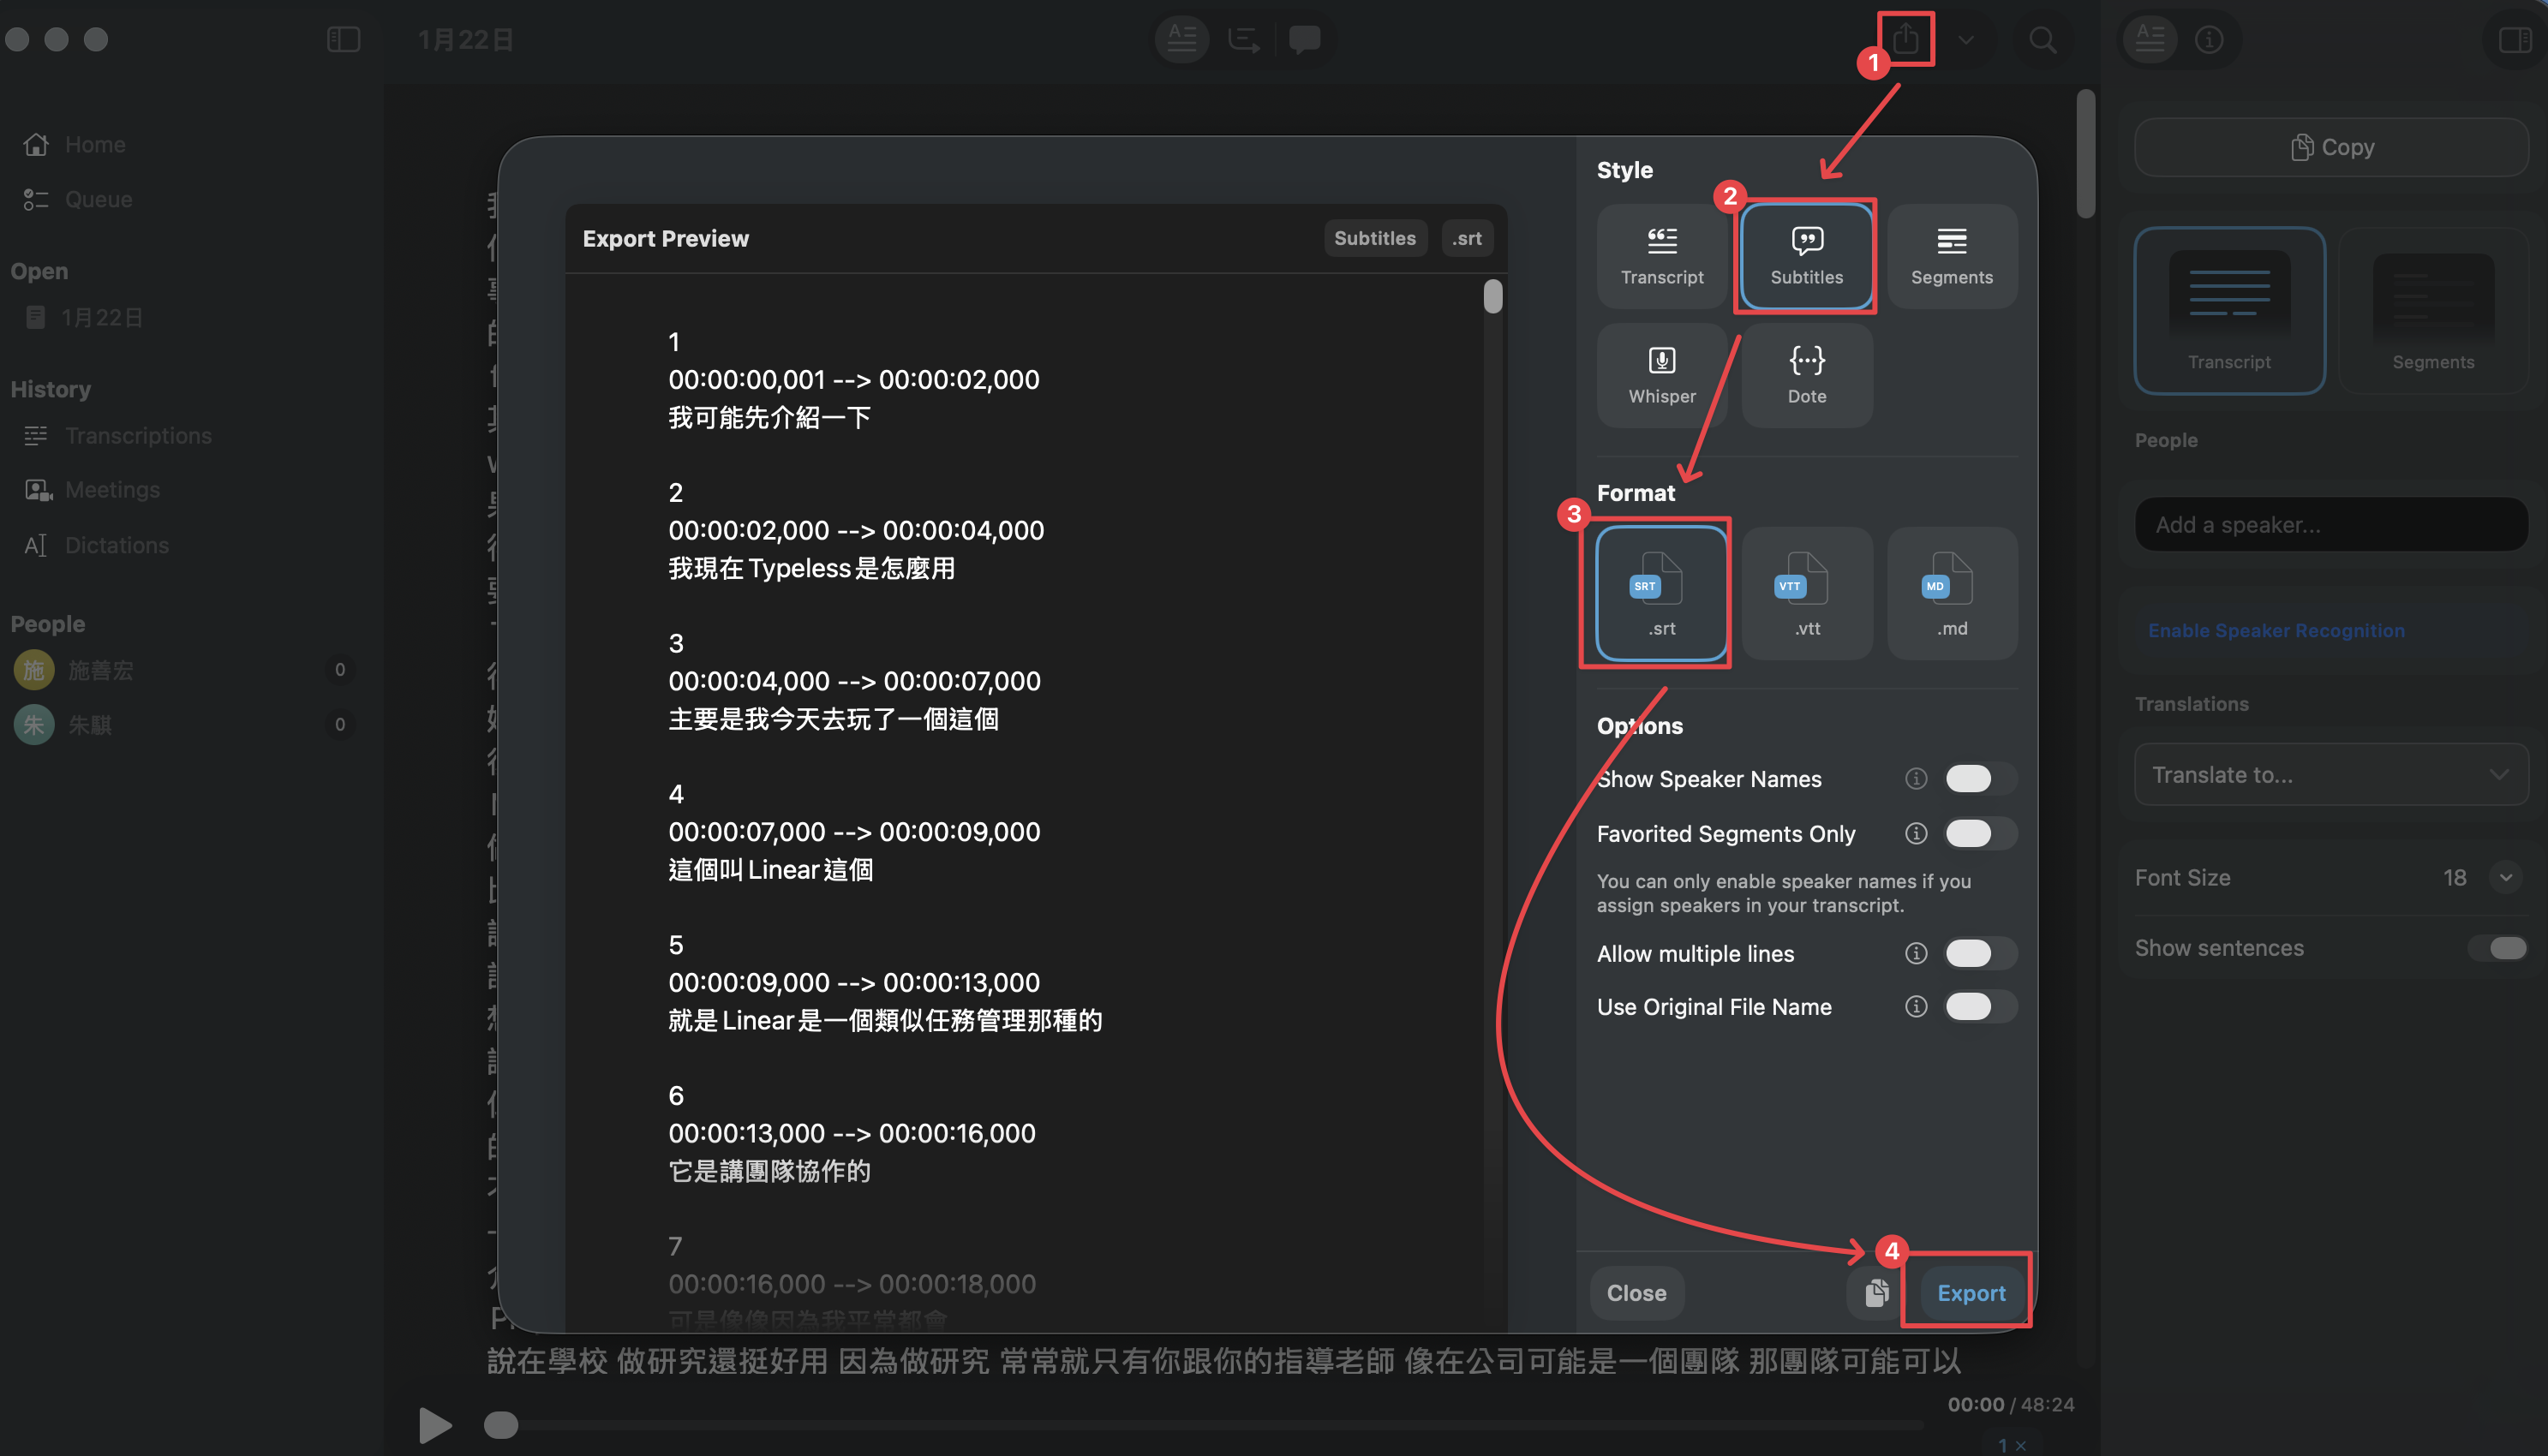Image resolution: width=2548 pixels, height=1456 pixels.
Task: Turn on Use Original File Name
Action: coord(1978,1006)
